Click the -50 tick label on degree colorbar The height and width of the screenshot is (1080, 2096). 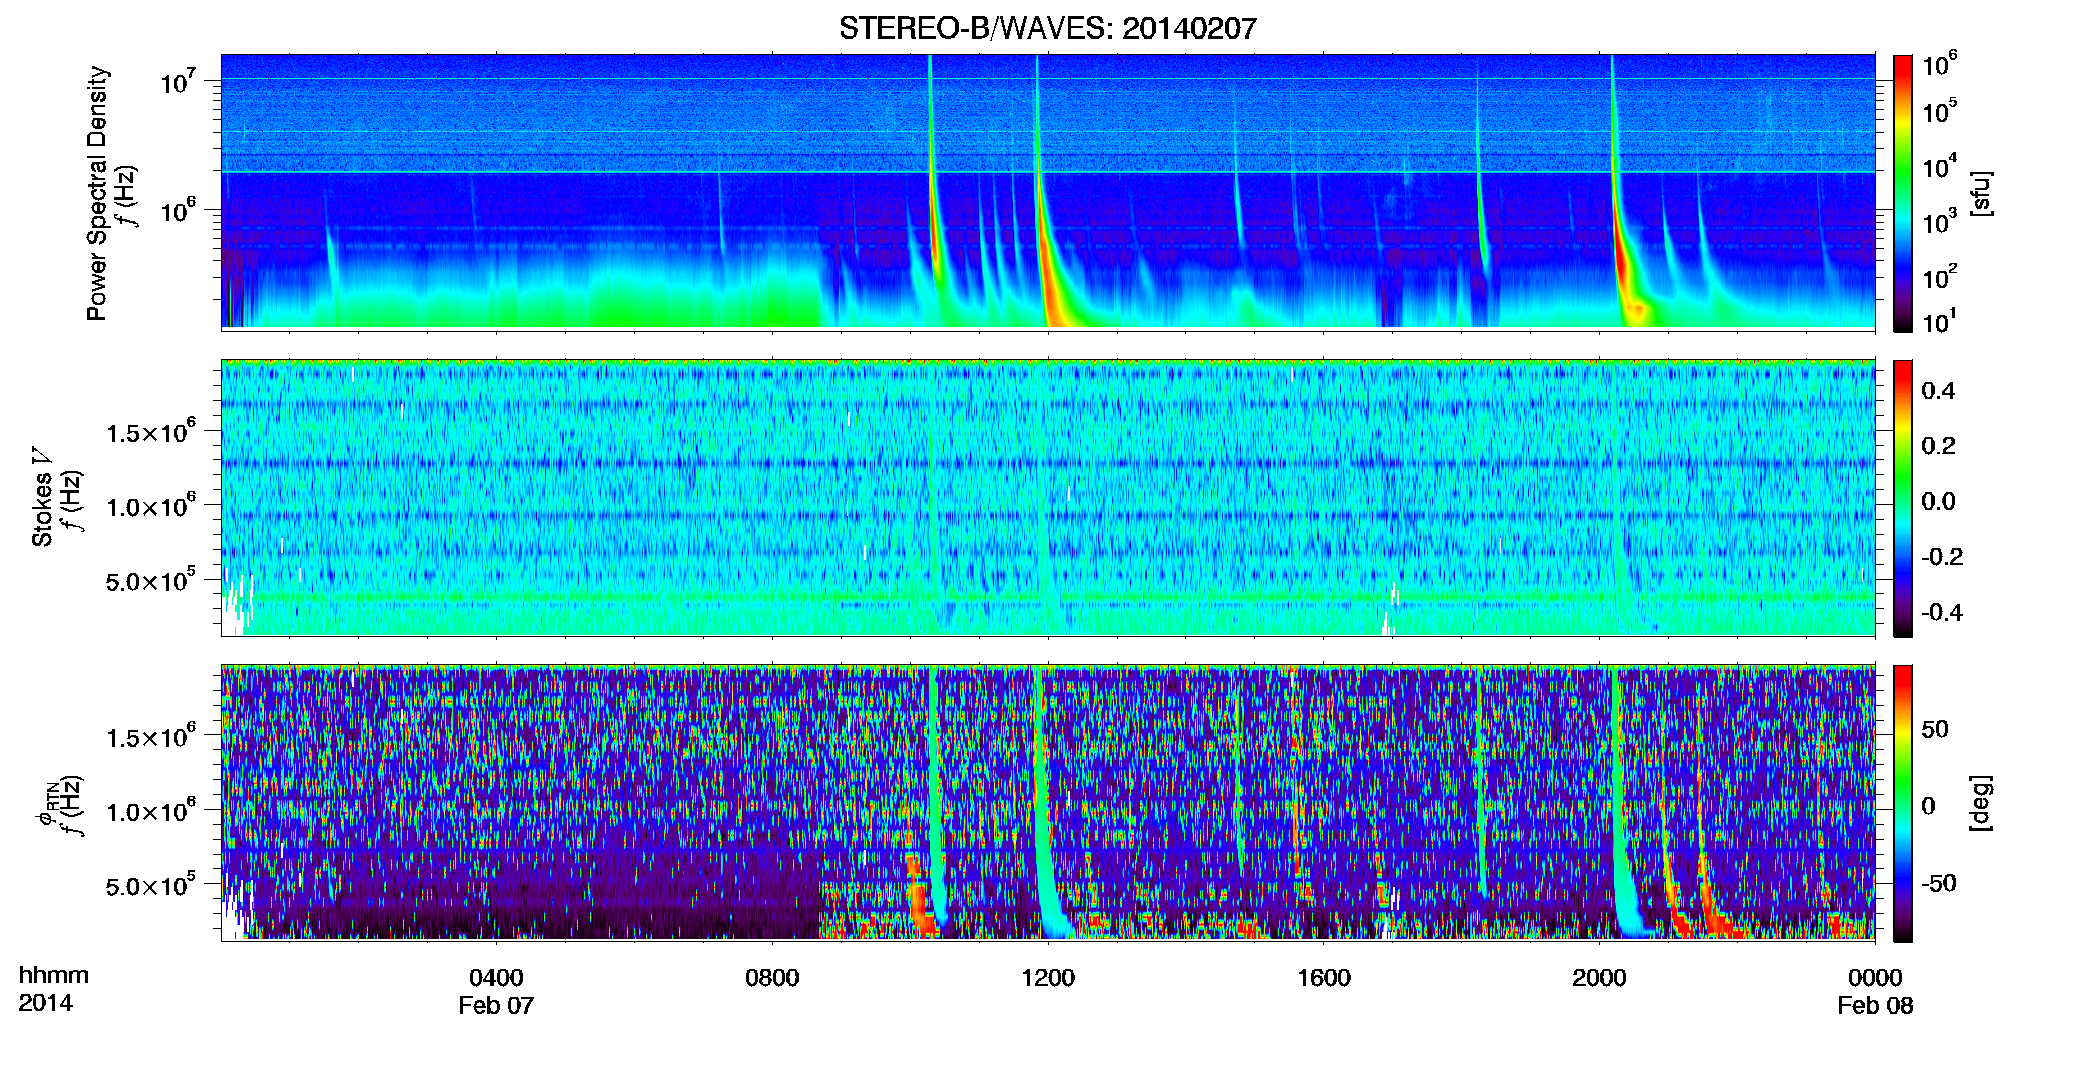click(x=1938, y=883)
